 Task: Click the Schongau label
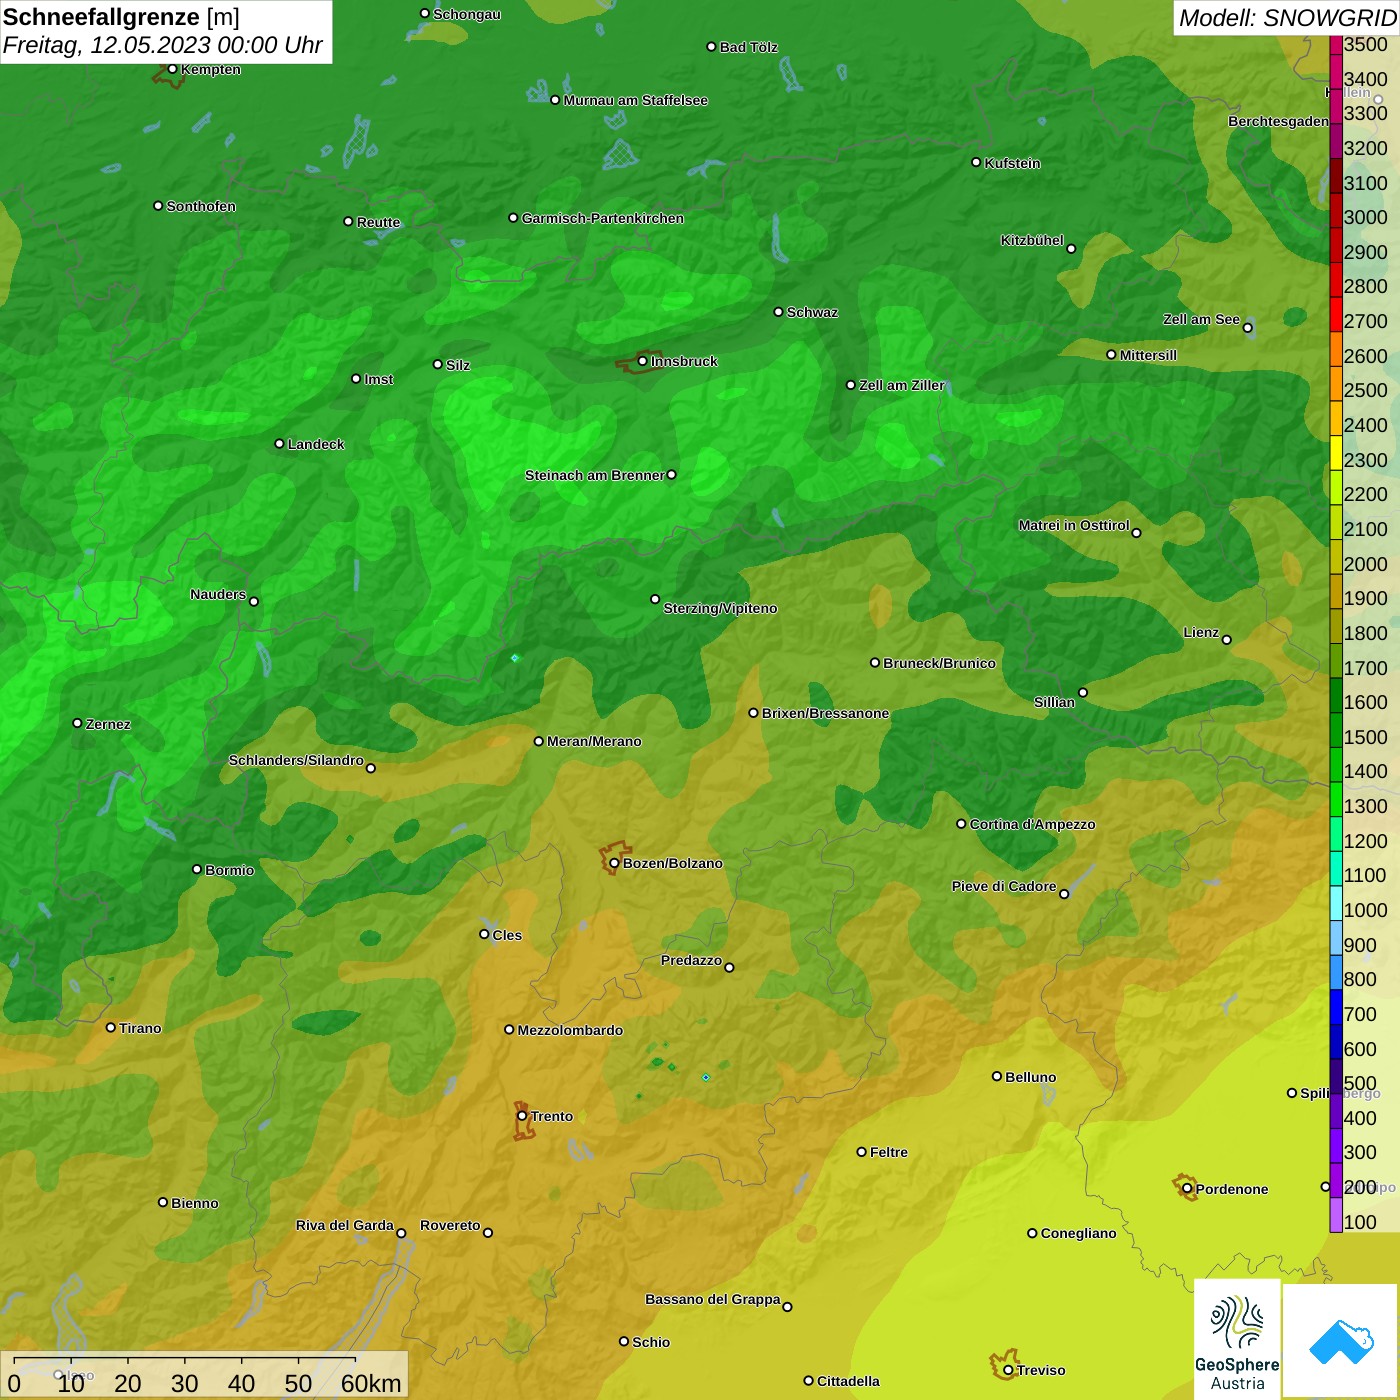(x=467, y=14)
